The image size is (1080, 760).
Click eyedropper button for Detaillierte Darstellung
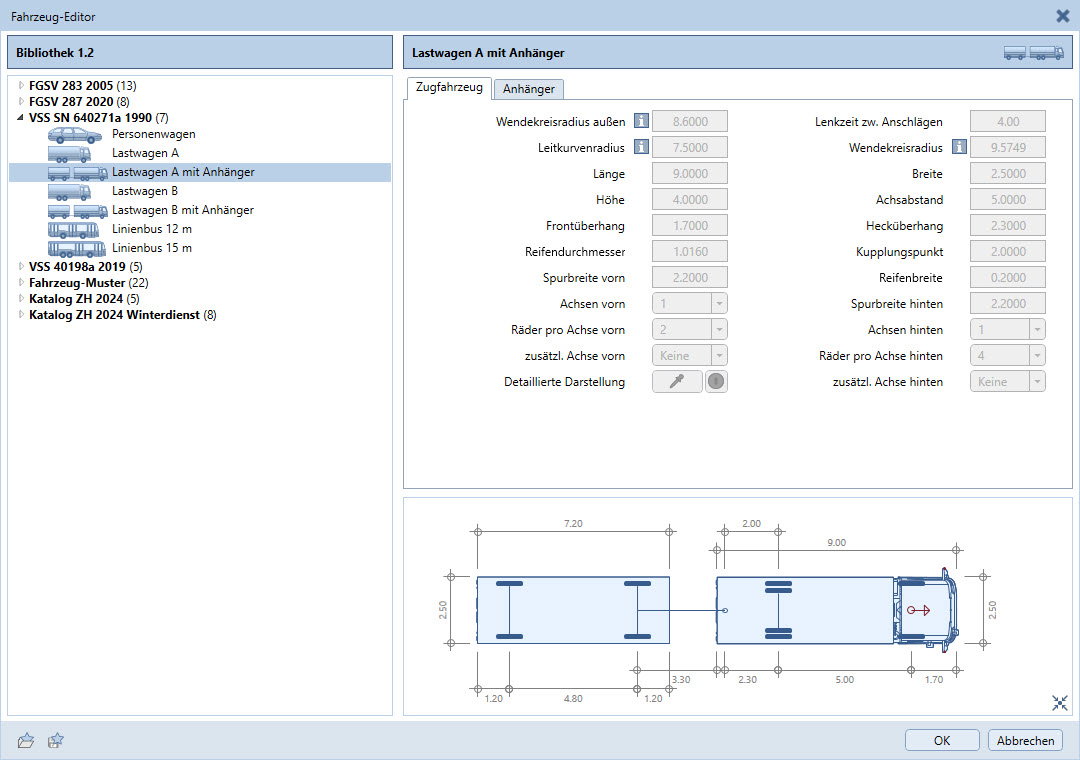(x=677, y=382)
